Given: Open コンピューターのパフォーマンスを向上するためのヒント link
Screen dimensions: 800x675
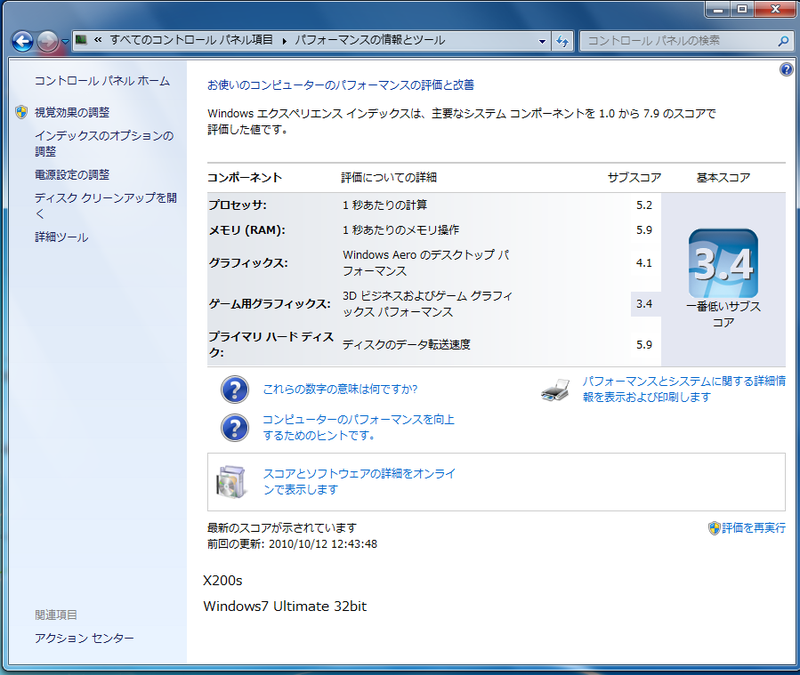Looking at the screenshot, I should (x=358, y=427).
